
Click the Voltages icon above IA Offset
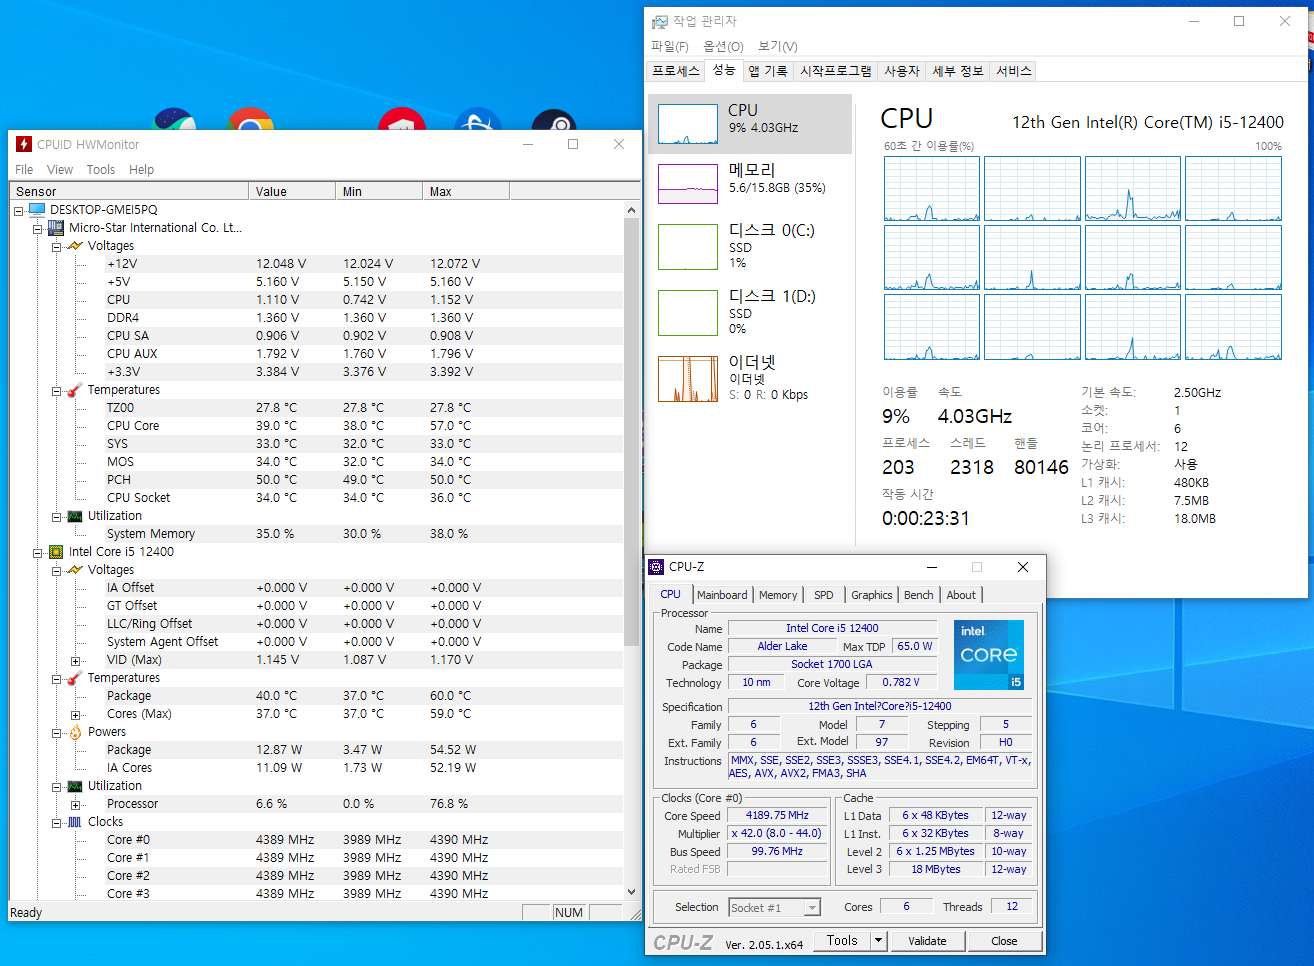coord(75,570)
